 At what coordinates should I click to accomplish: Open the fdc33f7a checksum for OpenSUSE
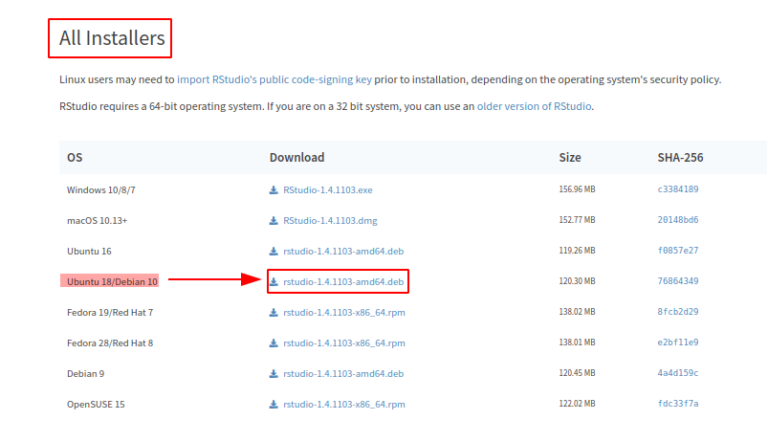pyautogui.click(x=678, y=405)
